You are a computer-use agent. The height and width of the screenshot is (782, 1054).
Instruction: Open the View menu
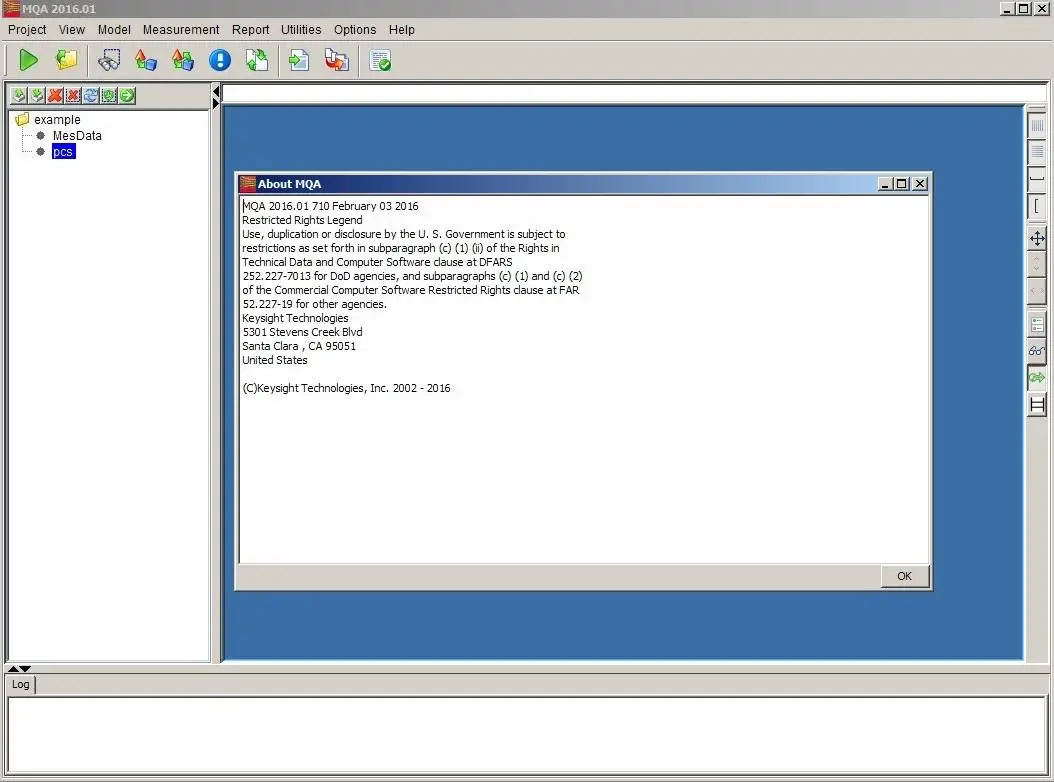pyautogui.click(x=71, y=30)
